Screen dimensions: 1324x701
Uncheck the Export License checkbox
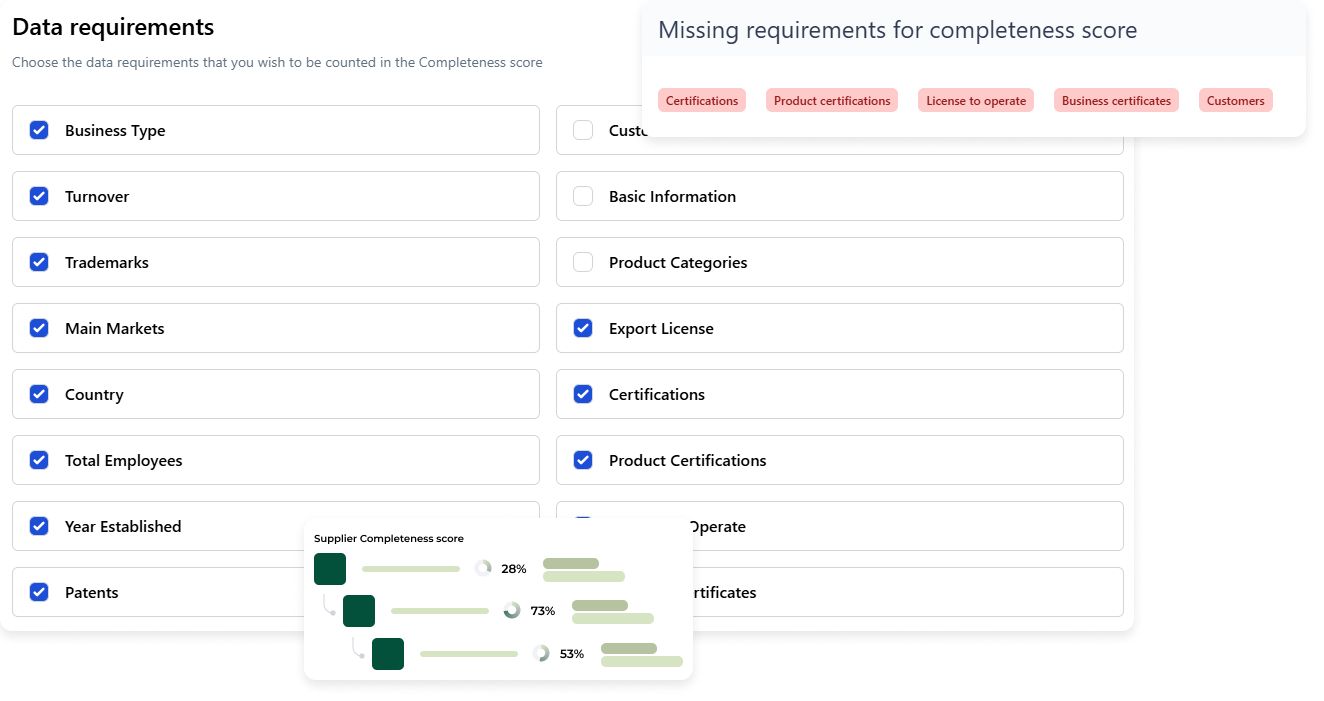click(x=583, y=328)
